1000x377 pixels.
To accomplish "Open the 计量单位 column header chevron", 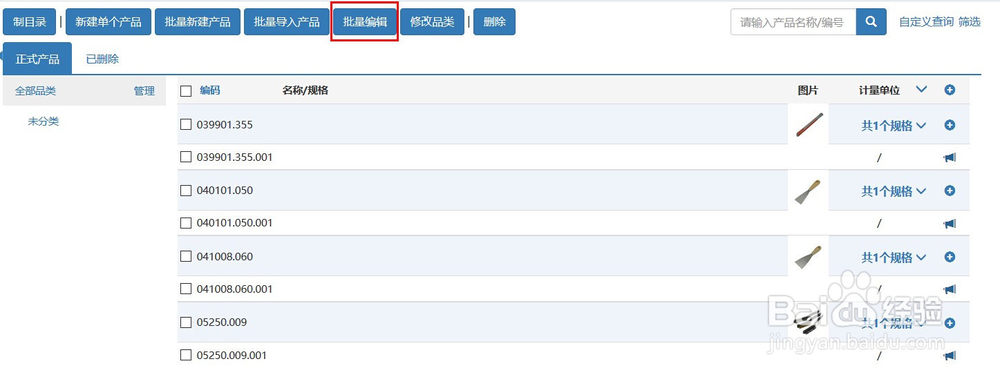I will (921, 90).
